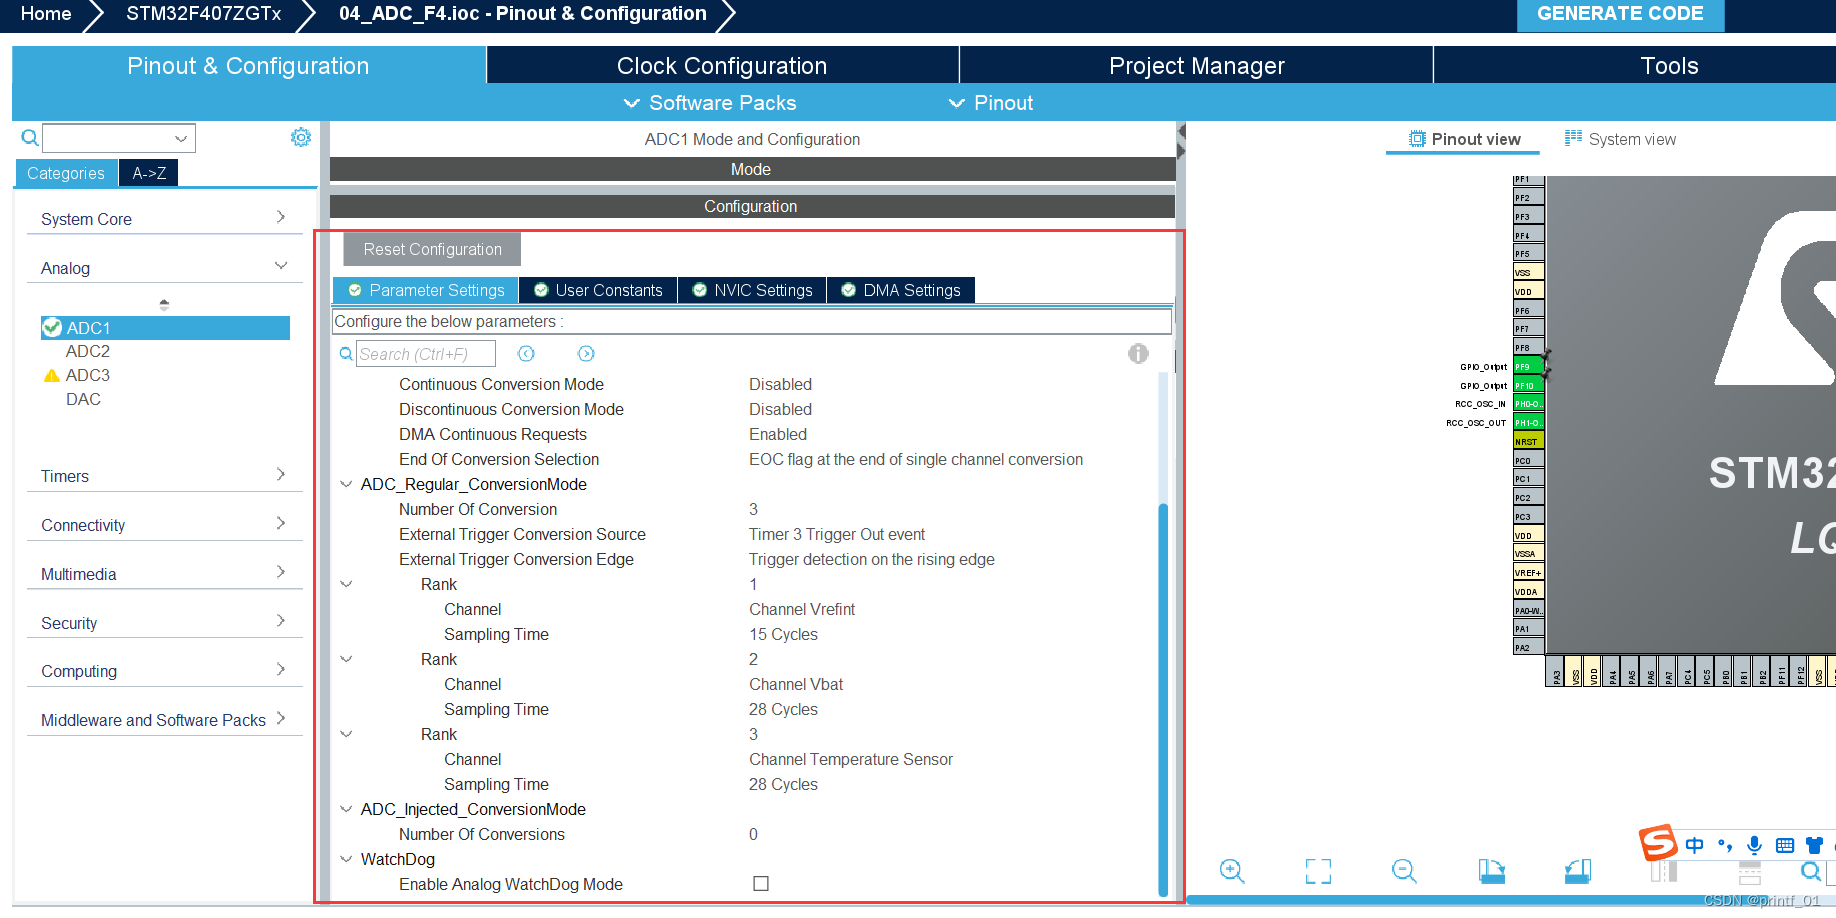Toggle Chinese input mode in IME bar
Image resolution: width=1836 pixels, height=918 pixels.
[x=1694, y=845]
